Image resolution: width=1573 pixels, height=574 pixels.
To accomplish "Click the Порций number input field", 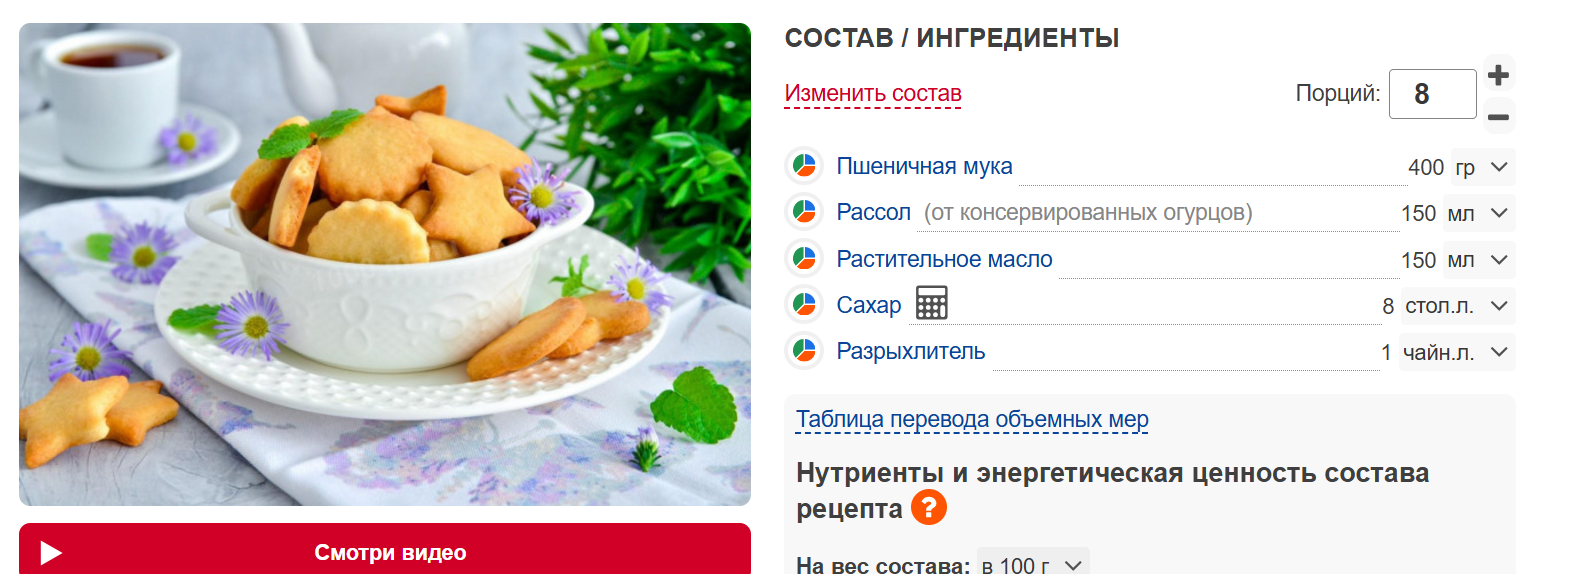I will 1432,94.
